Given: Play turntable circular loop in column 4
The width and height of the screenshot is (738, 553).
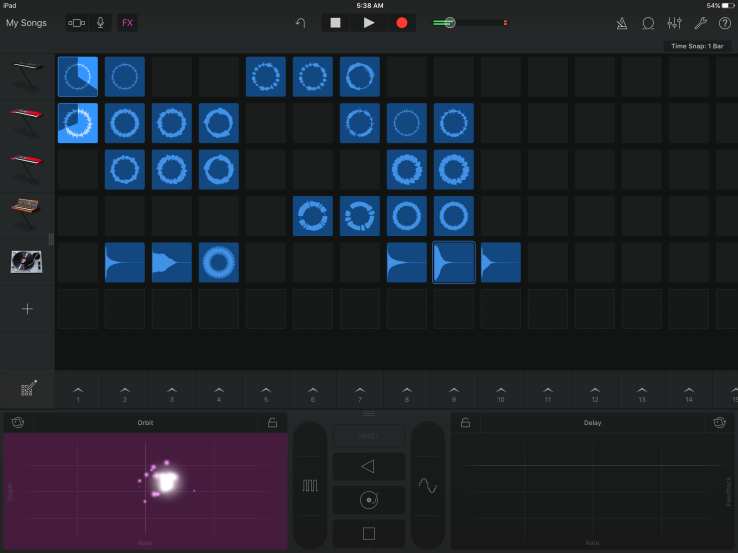Looking at the screenshot, I should point(219,263).
